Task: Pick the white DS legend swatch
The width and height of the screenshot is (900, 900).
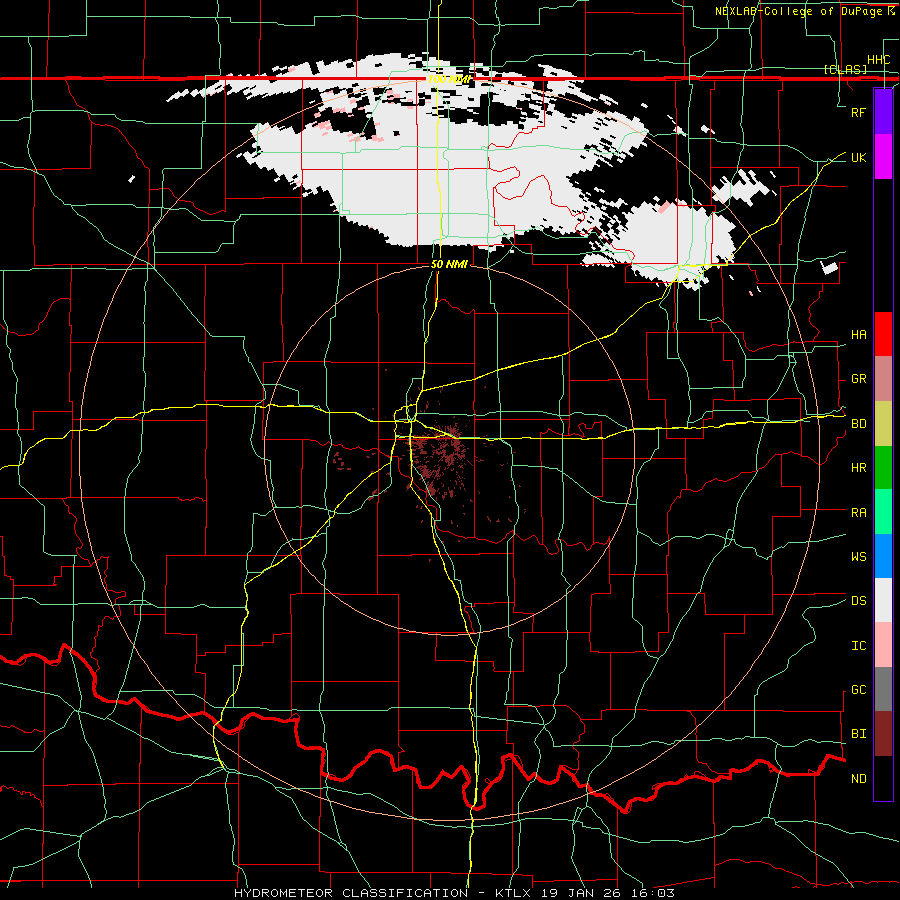Action: (x=883, y=600)
